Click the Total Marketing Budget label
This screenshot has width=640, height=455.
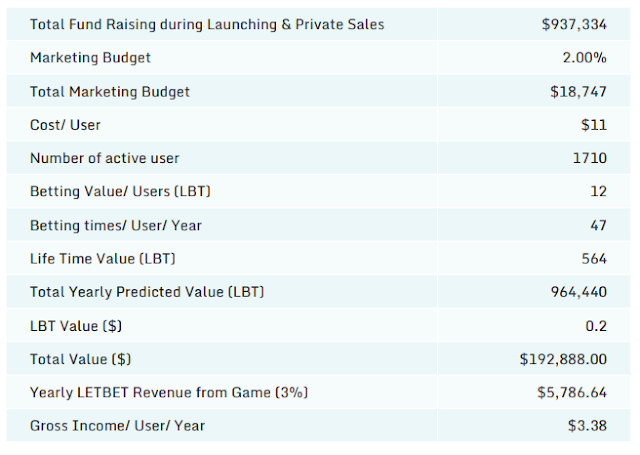110,92
